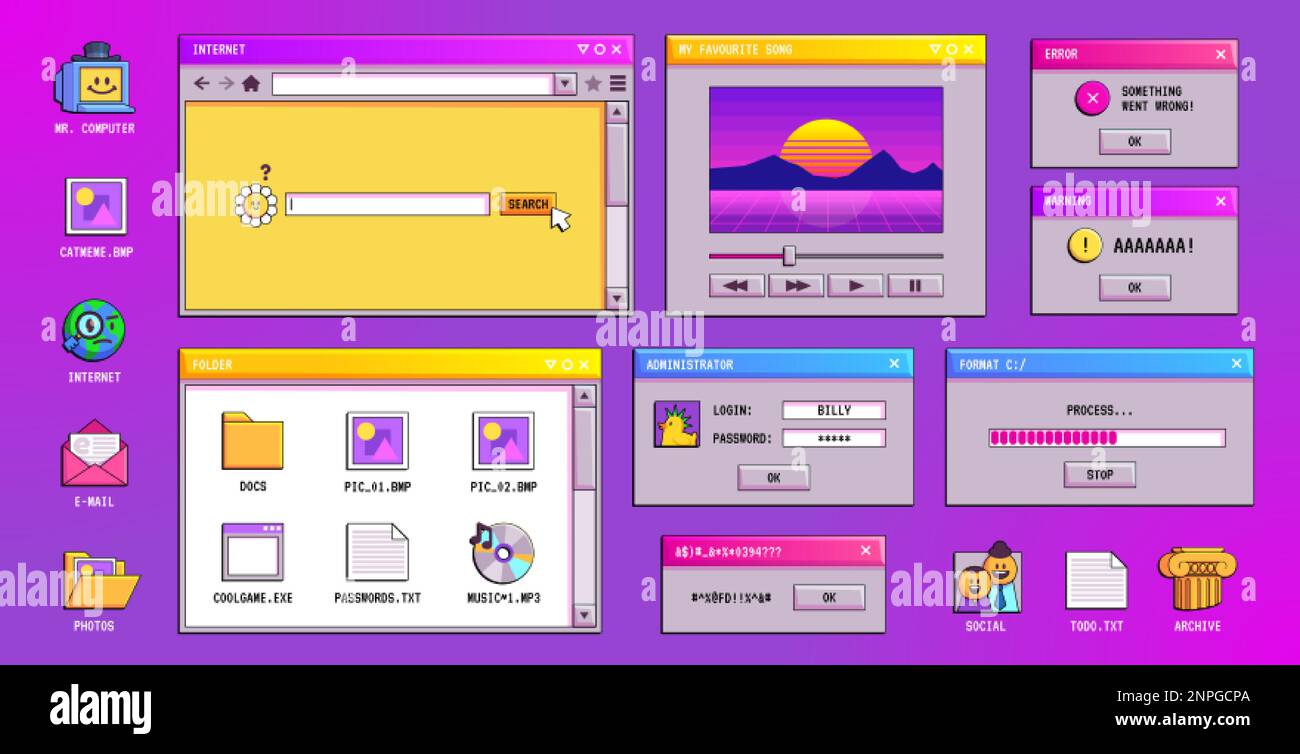This screenshot has height=754, width=1300.
Task: Expand the address bar dropdown arrow
Action: coord(565,84)
